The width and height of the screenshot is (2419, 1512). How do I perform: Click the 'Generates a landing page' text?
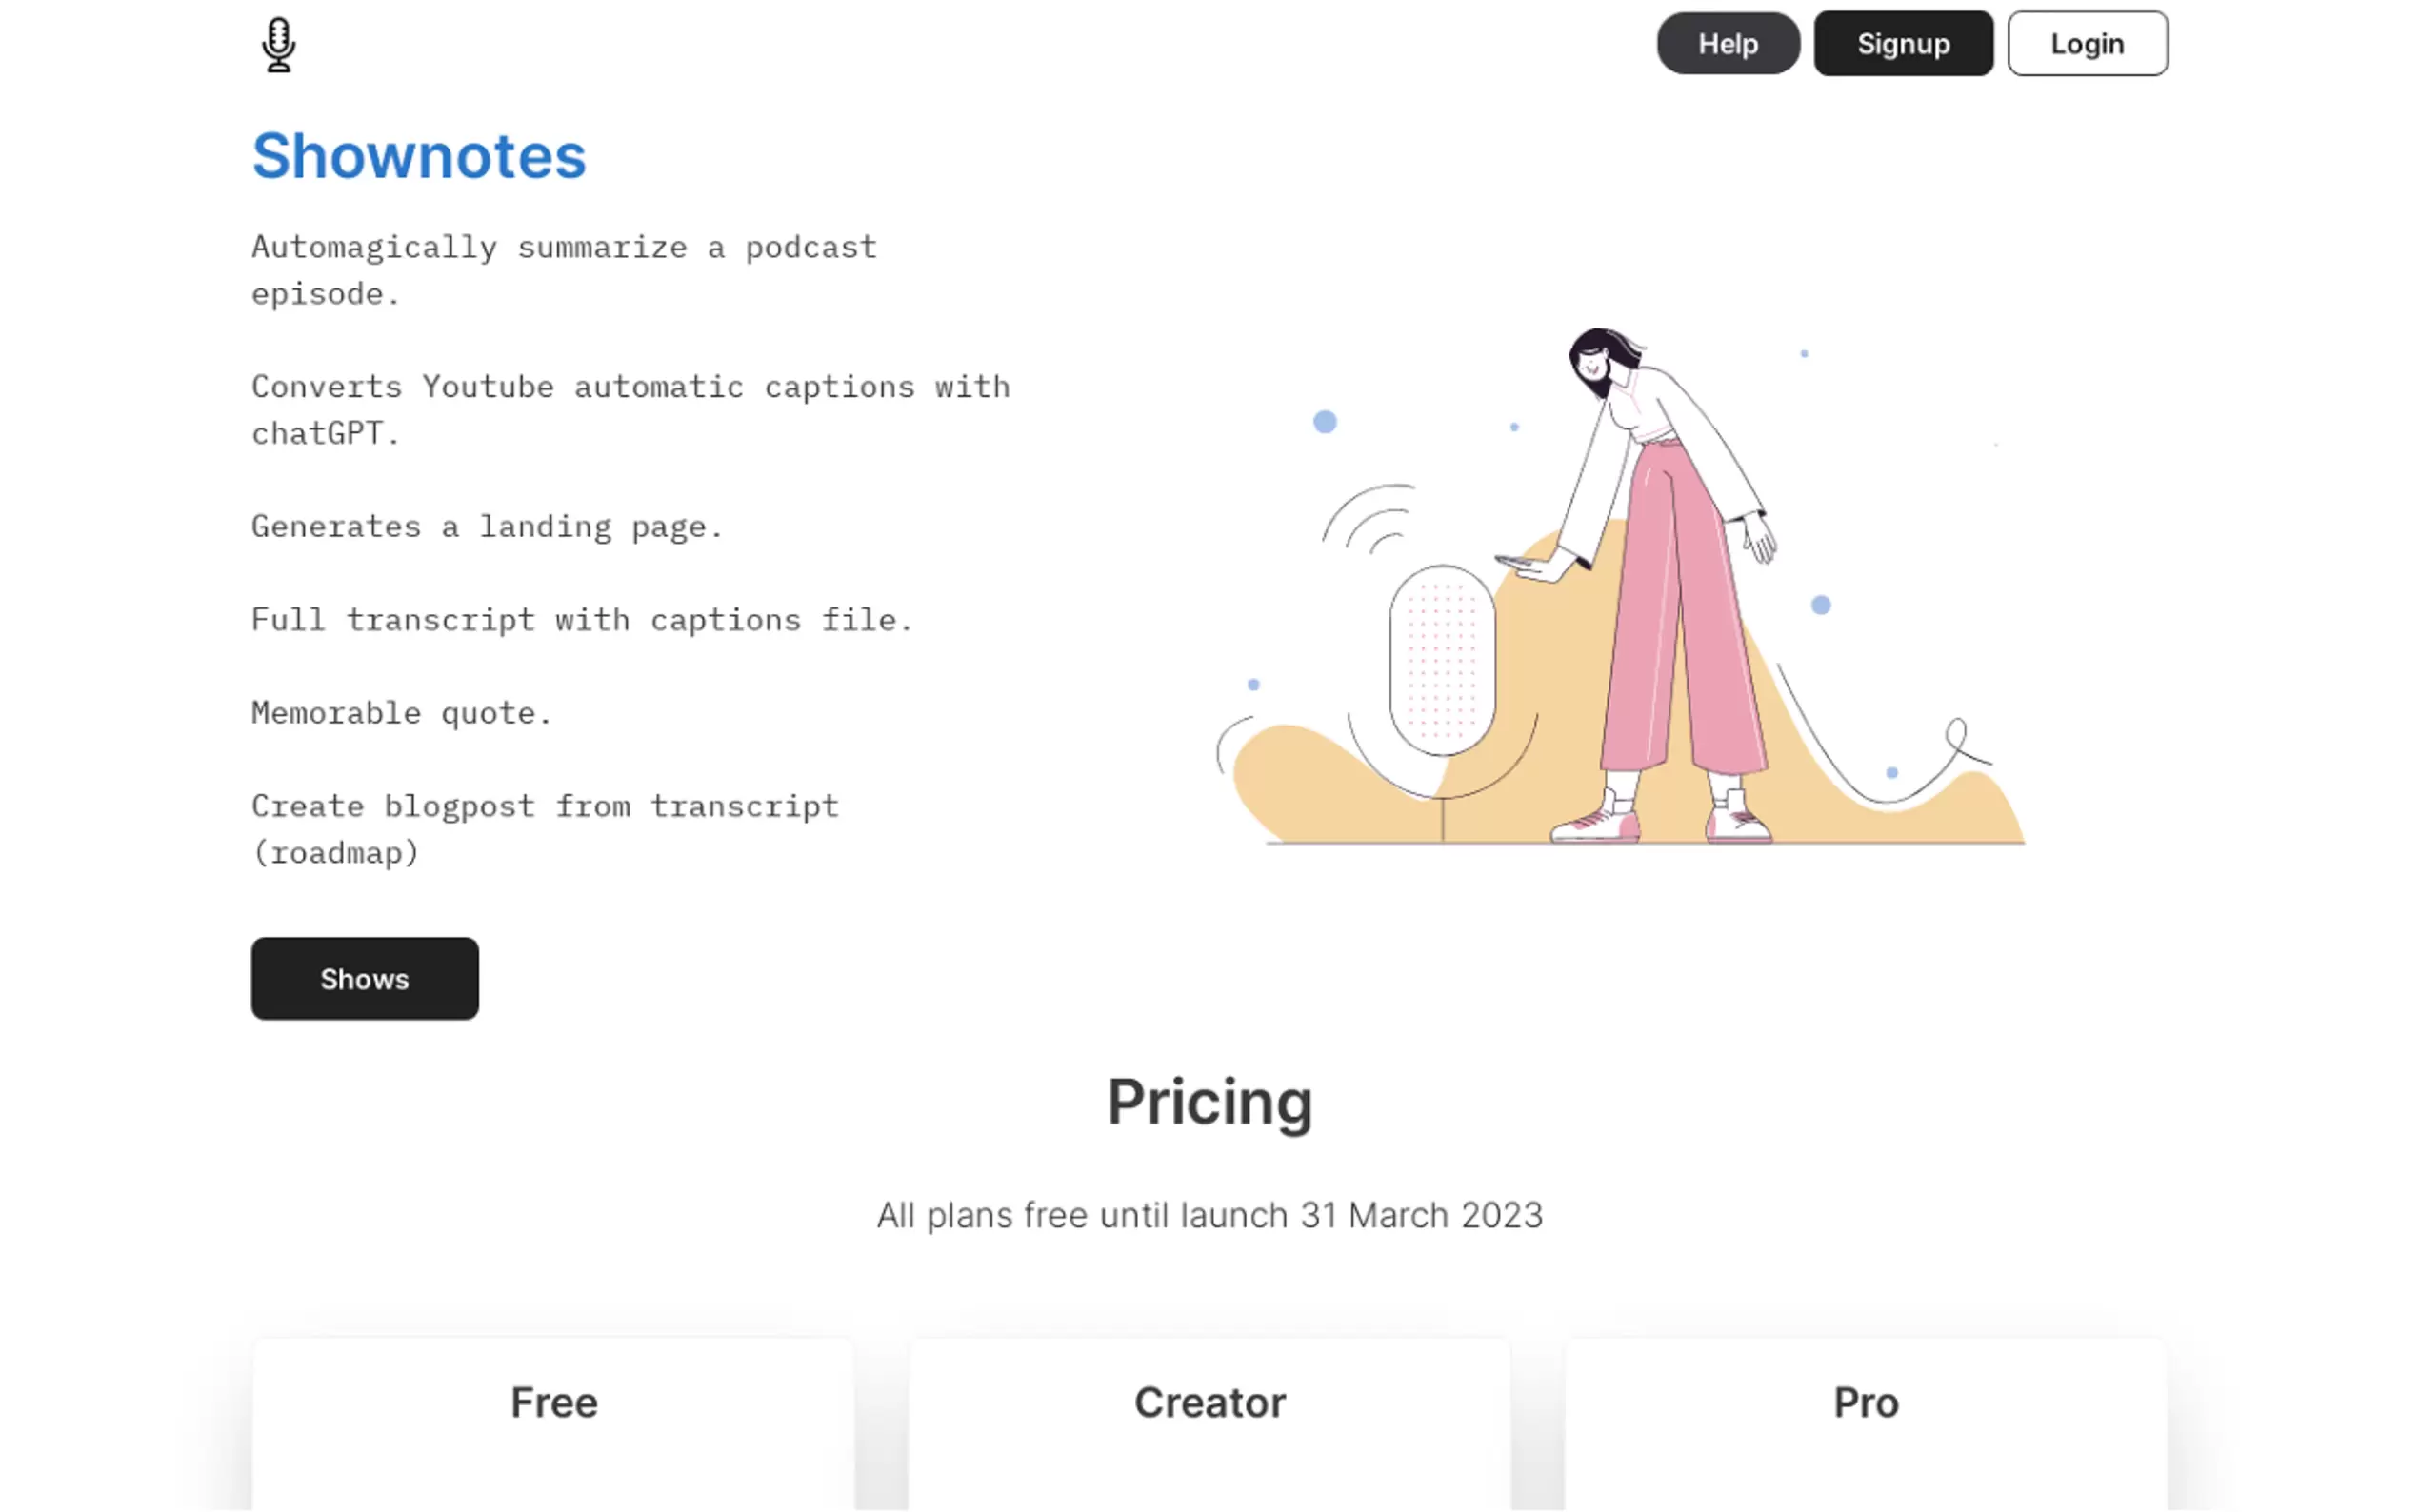486,527
